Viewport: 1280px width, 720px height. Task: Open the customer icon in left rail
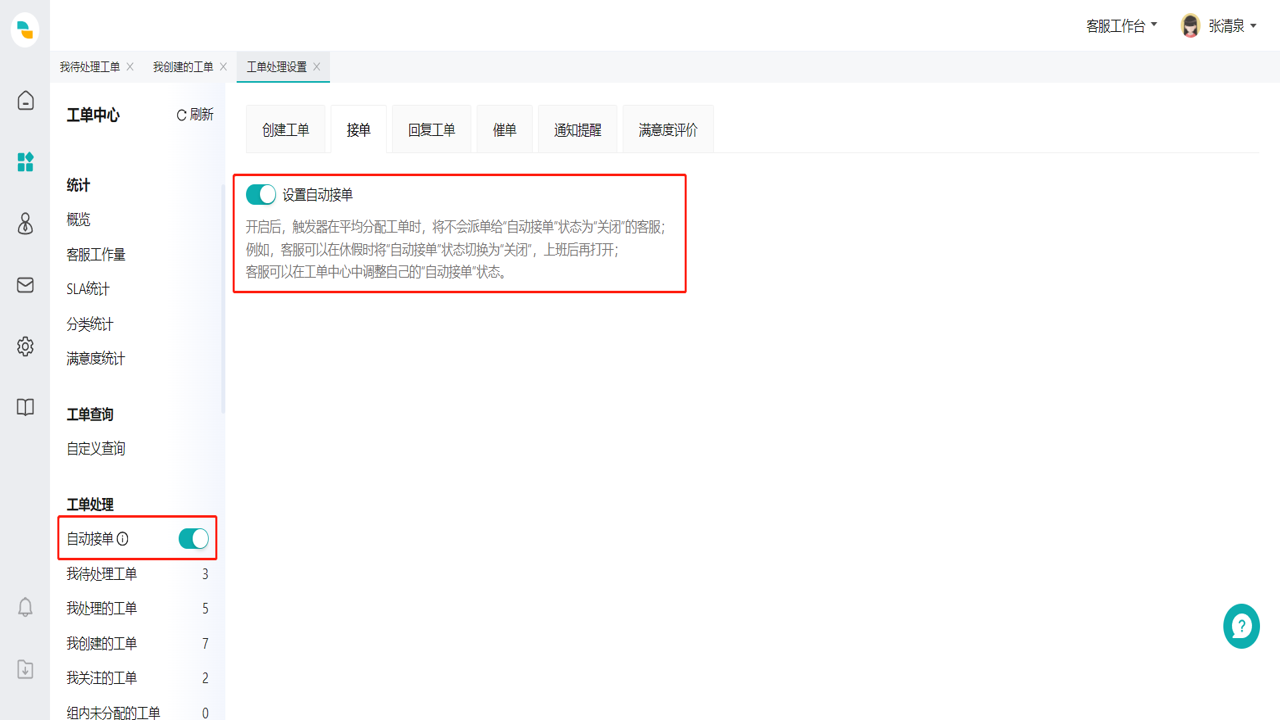pos(26,223)
